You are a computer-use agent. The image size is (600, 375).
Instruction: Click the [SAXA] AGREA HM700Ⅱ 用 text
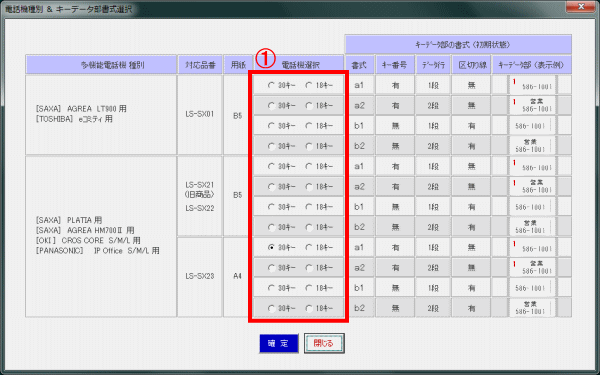click(85, 230)
